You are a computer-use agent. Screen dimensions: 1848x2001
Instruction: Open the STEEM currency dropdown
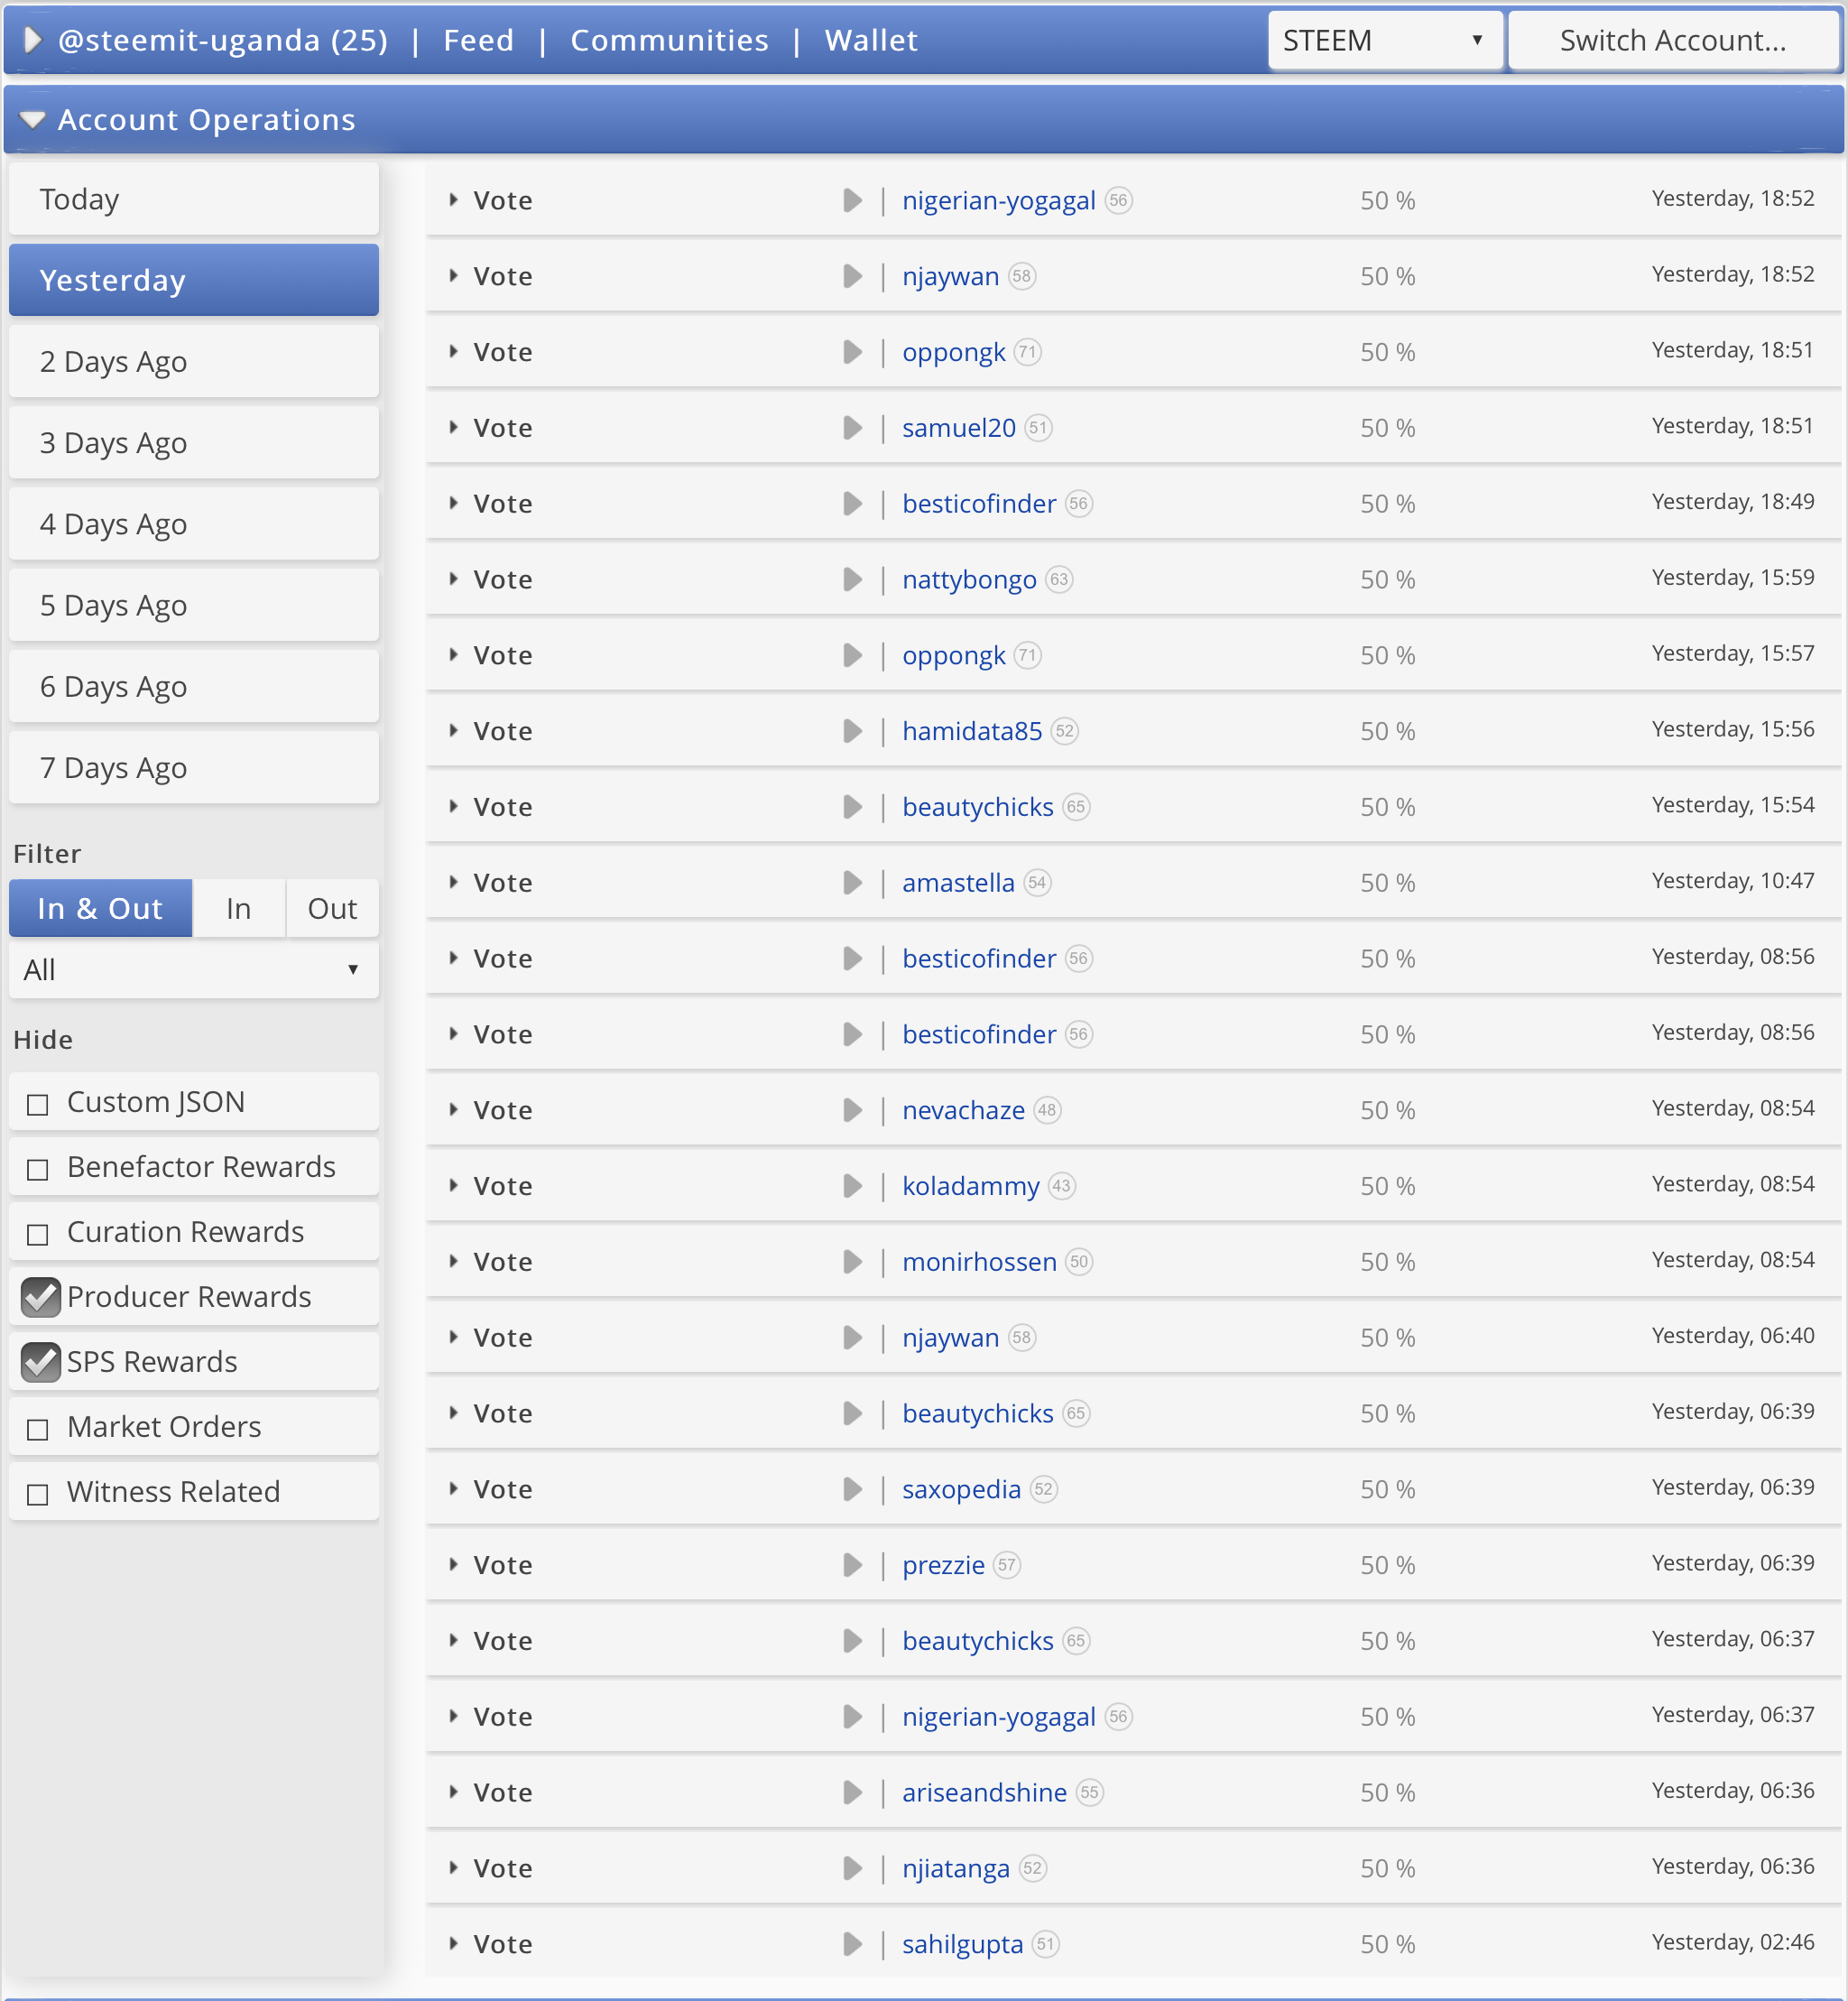[x=1384, y=40]
